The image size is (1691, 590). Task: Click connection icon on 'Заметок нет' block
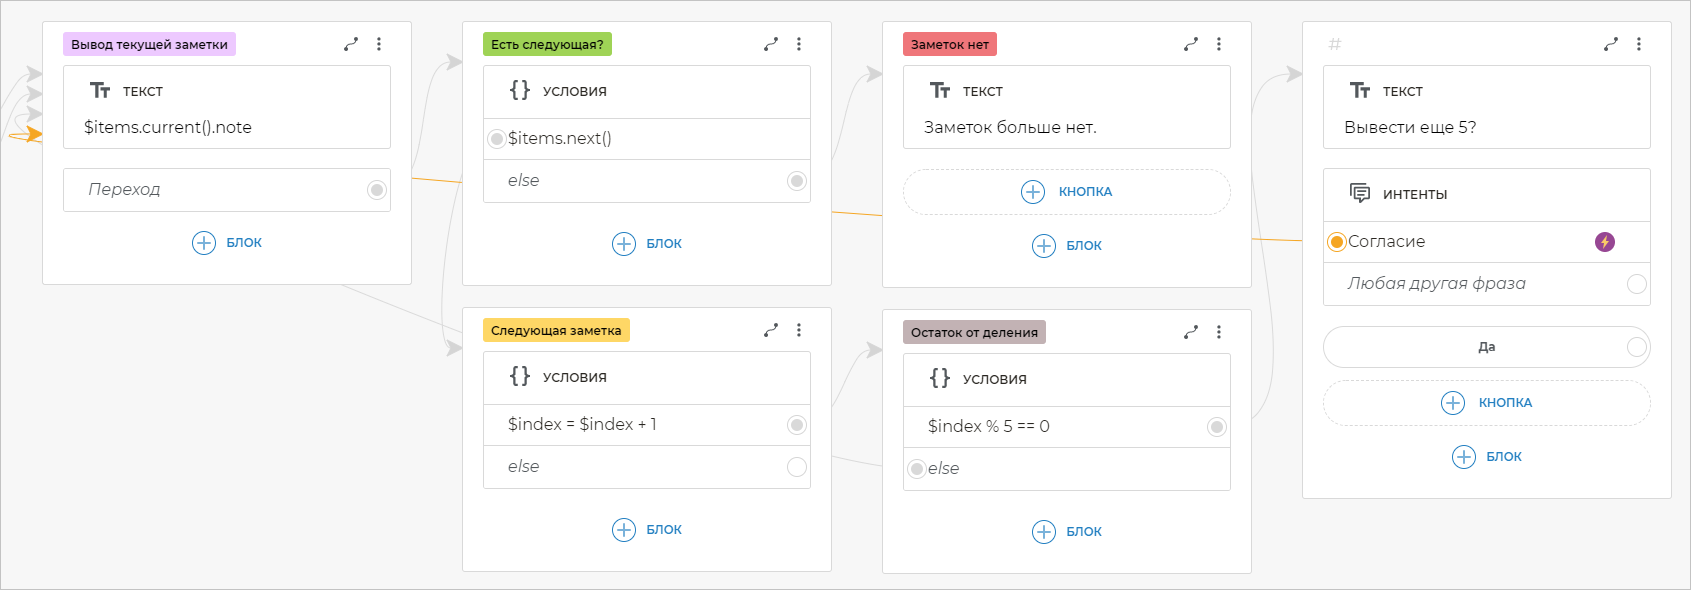click(1191, 44)
